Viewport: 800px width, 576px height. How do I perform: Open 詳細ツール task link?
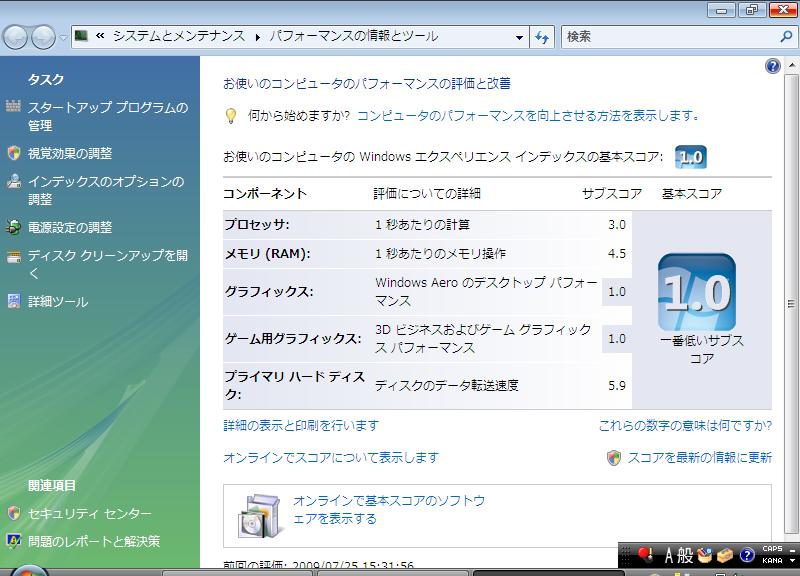[58, 302]
